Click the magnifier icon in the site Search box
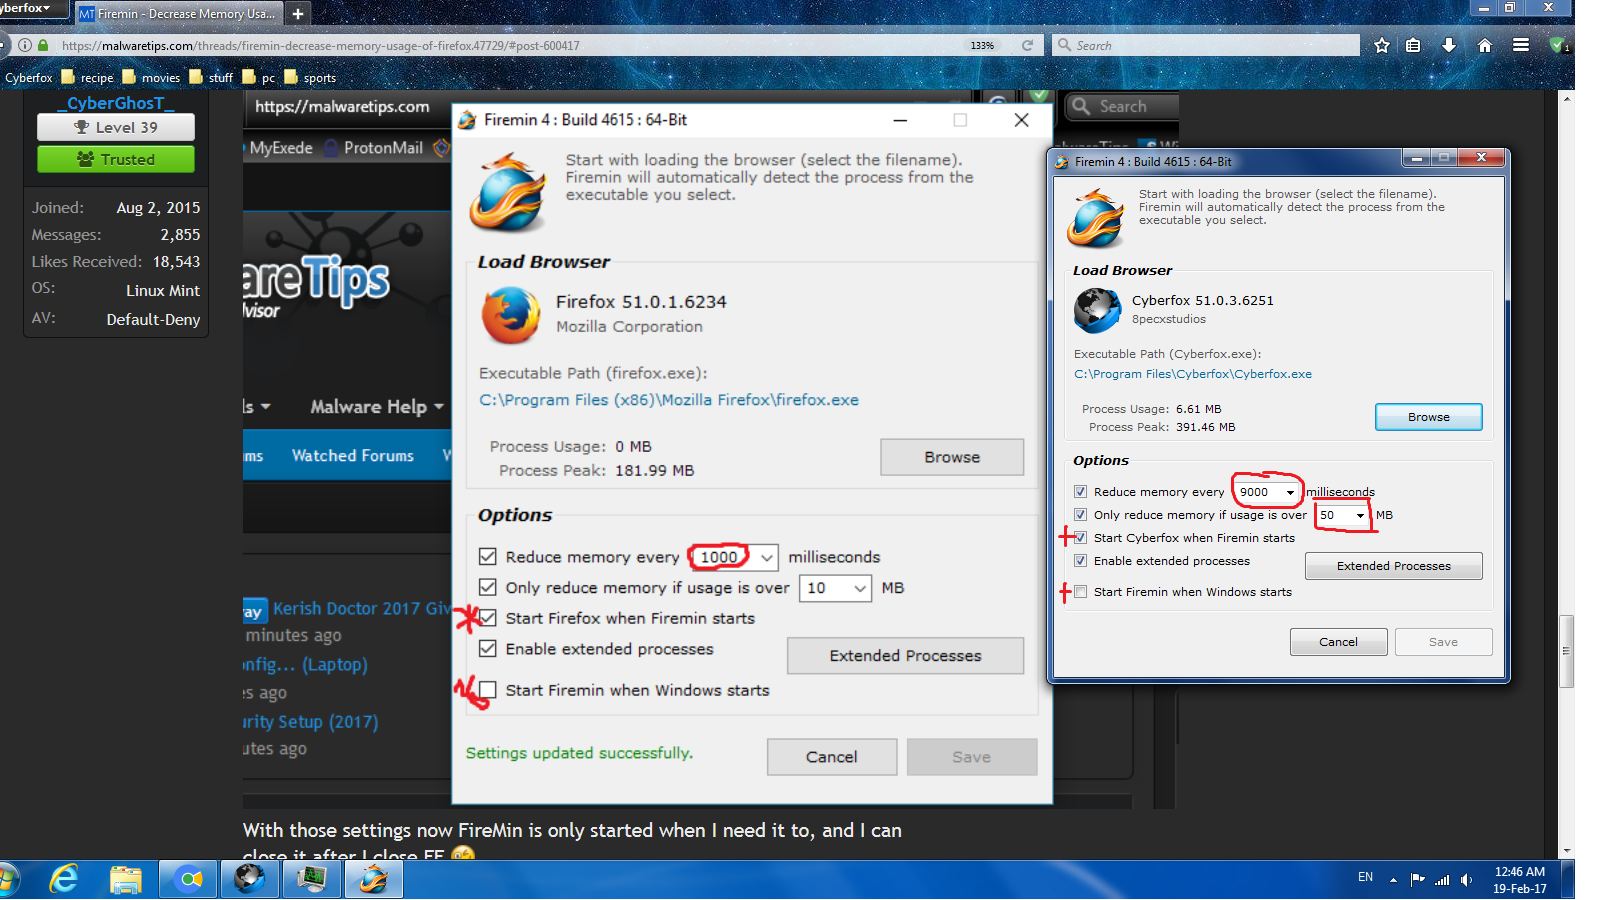This screenshot has height=900, width=1600. pyautogui.click(x=1080, y=106)
